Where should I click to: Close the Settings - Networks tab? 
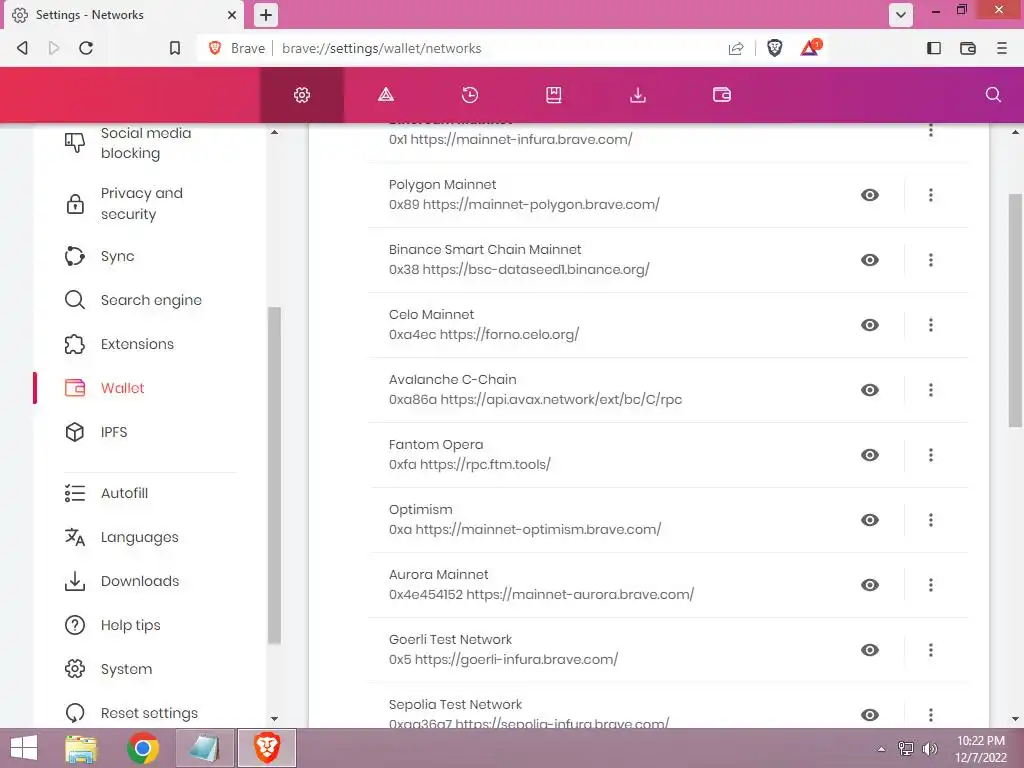(232, 15)
